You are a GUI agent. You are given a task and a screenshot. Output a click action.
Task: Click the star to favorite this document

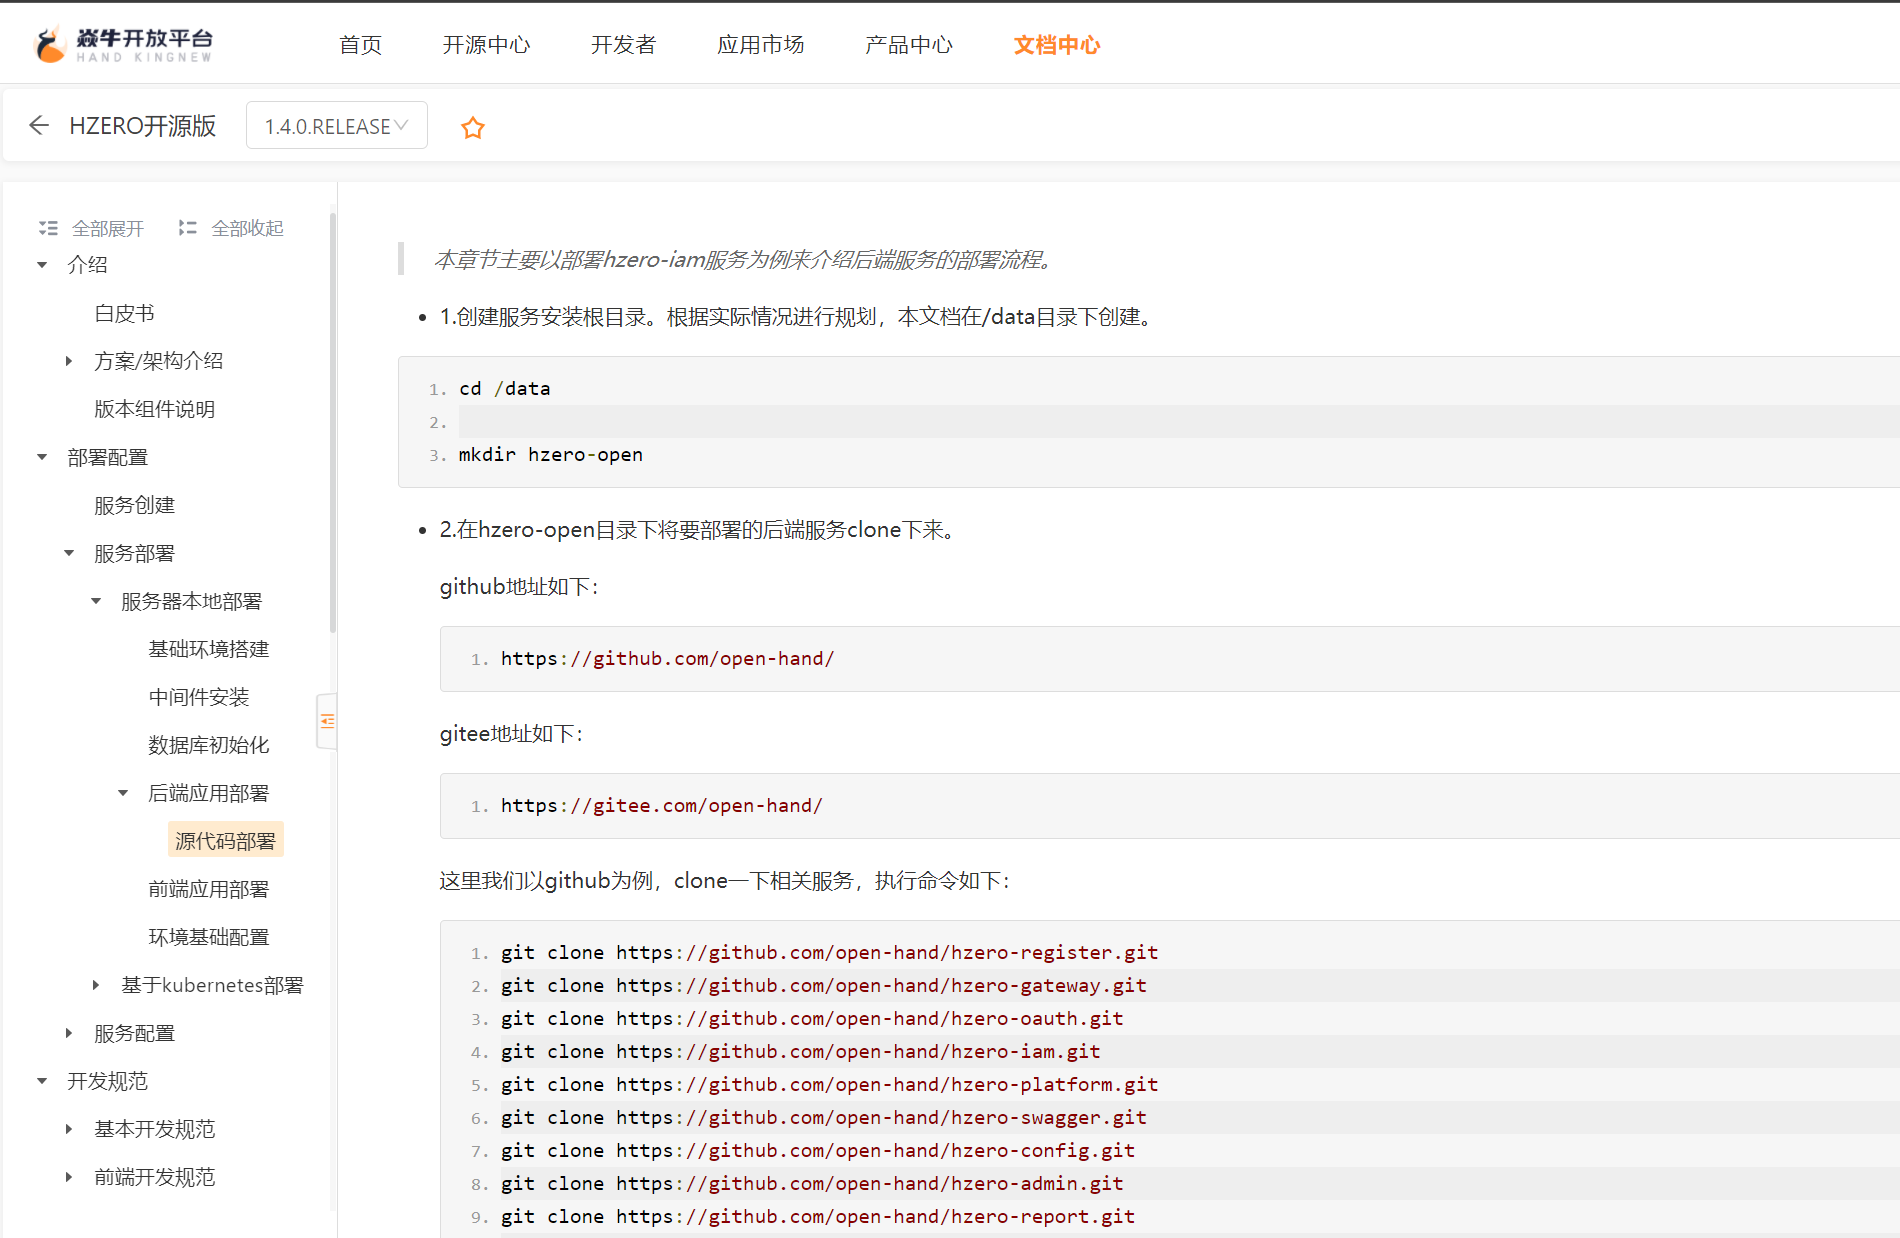[471, 127]
